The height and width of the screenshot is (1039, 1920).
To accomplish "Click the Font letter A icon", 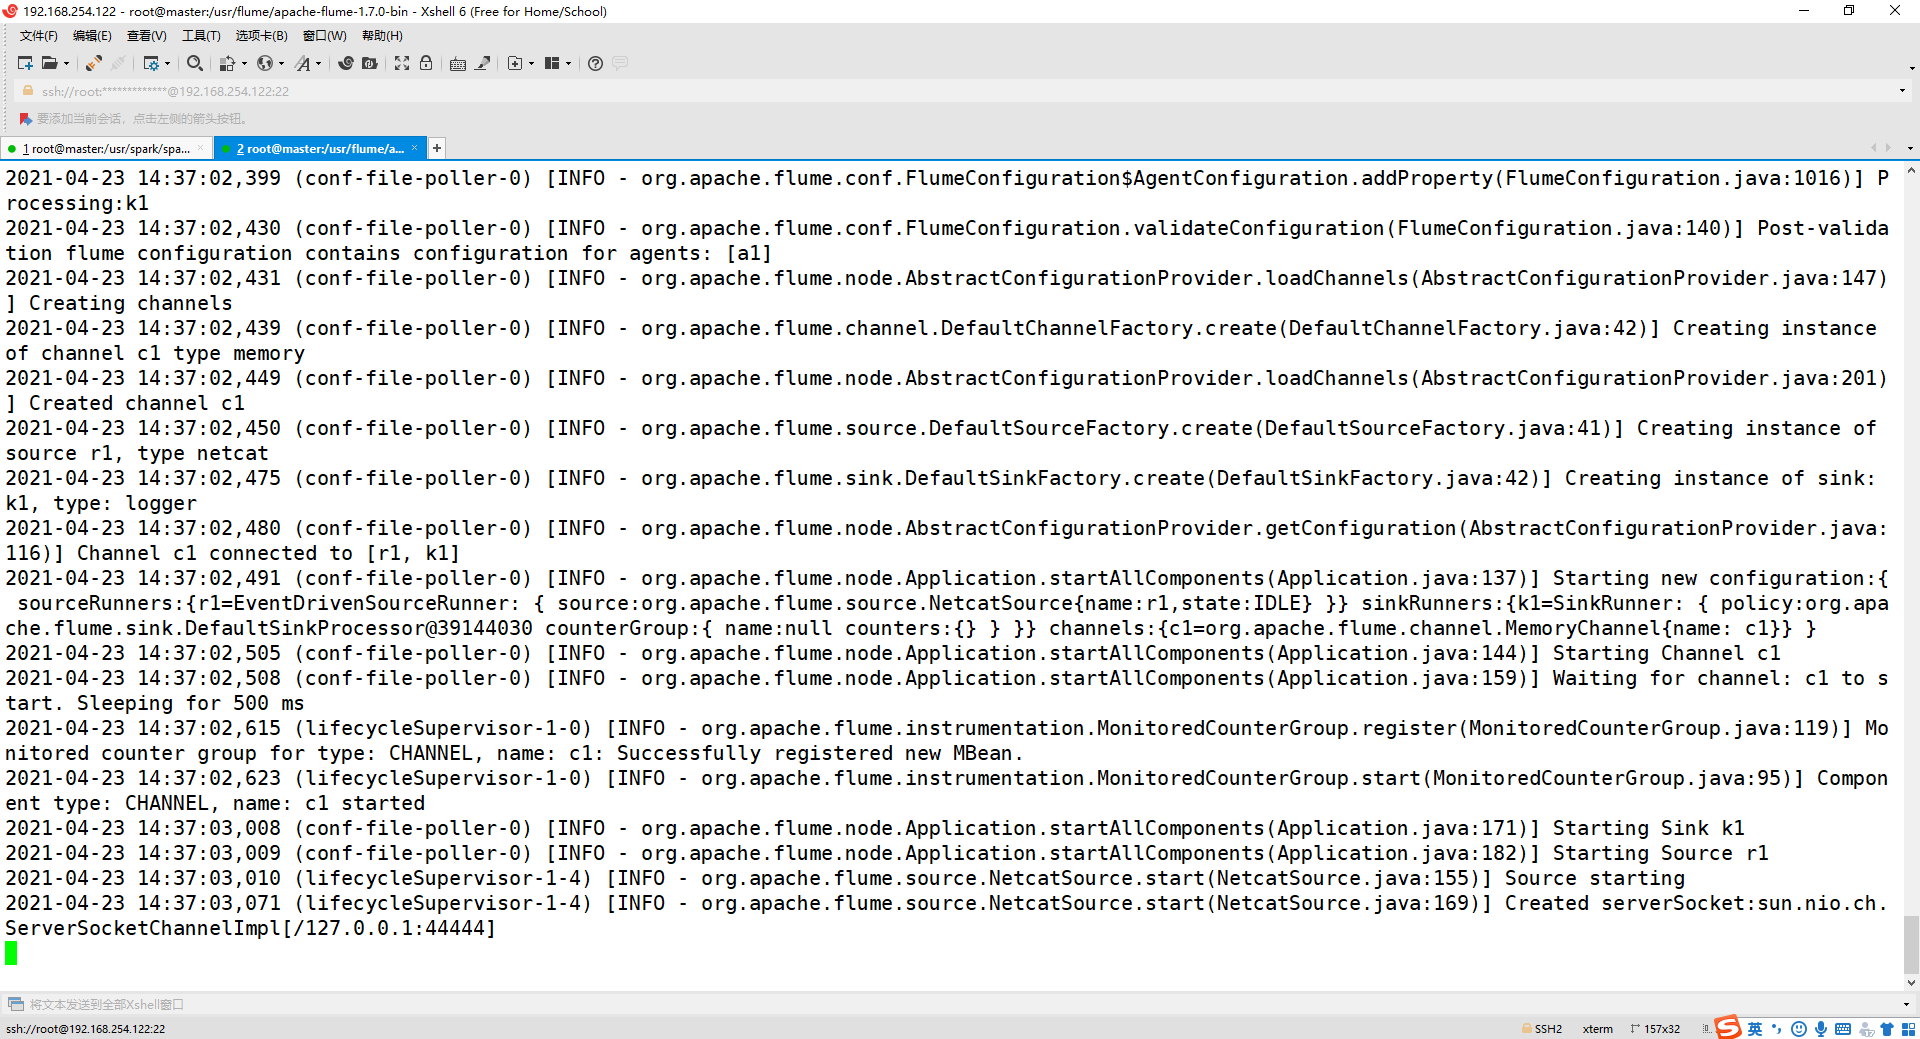I will tap(303, 63).
